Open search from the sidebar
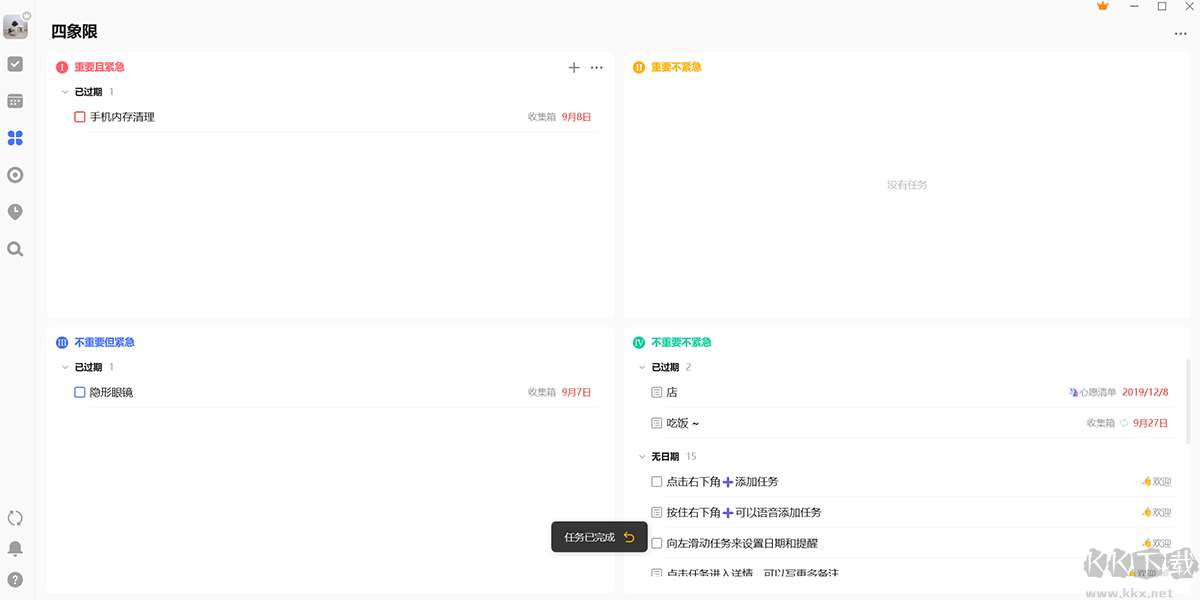Image resolution: width=1200 pixels, height=600 pixels. point(15,249)
